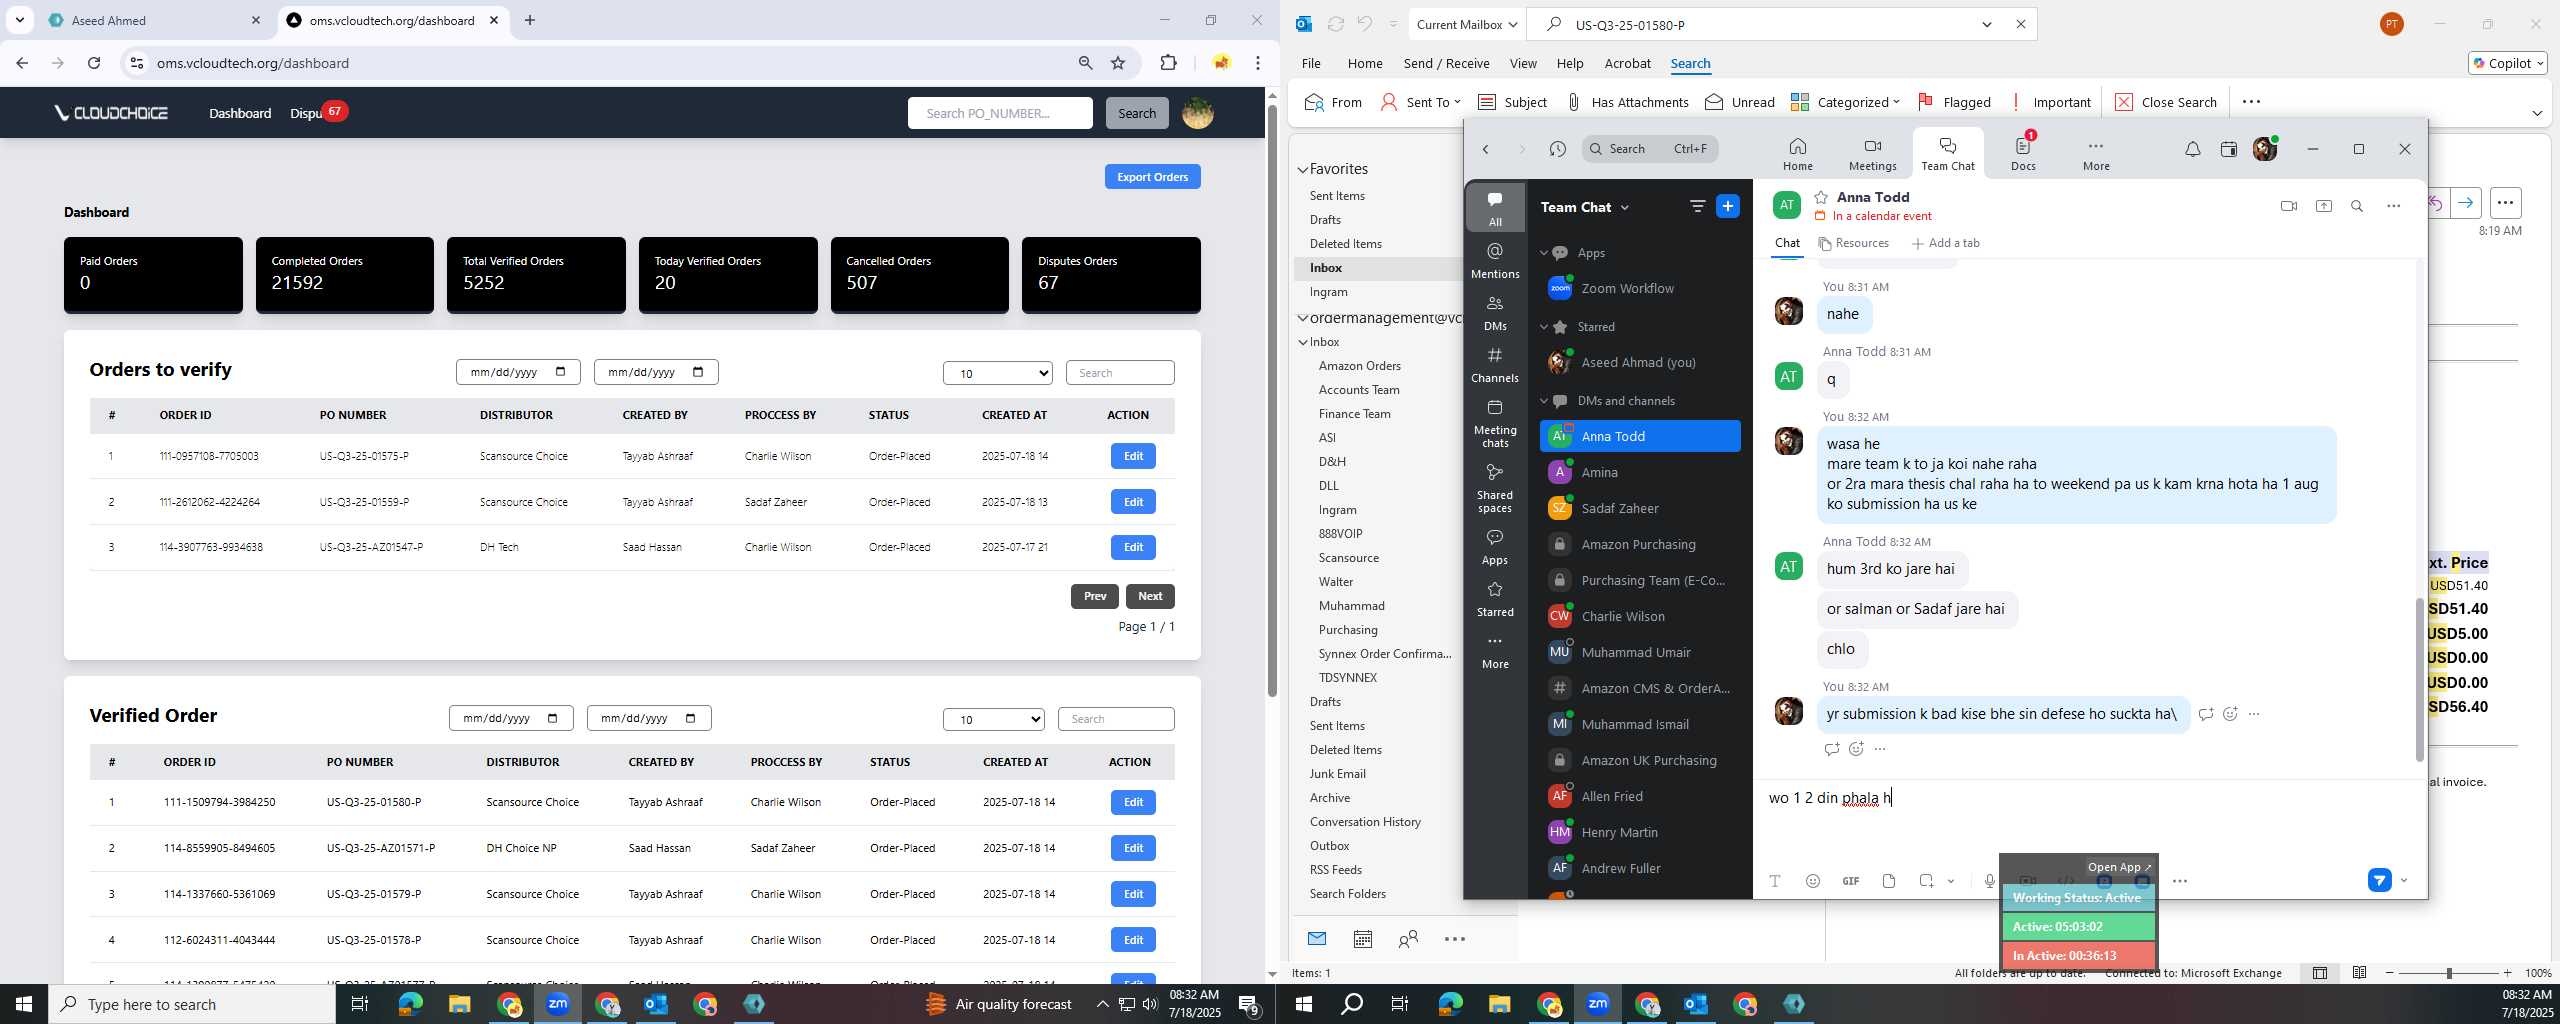Open DMs in Zoom sidebar
The image size is (2560, 1024).
pos(1495,312)
